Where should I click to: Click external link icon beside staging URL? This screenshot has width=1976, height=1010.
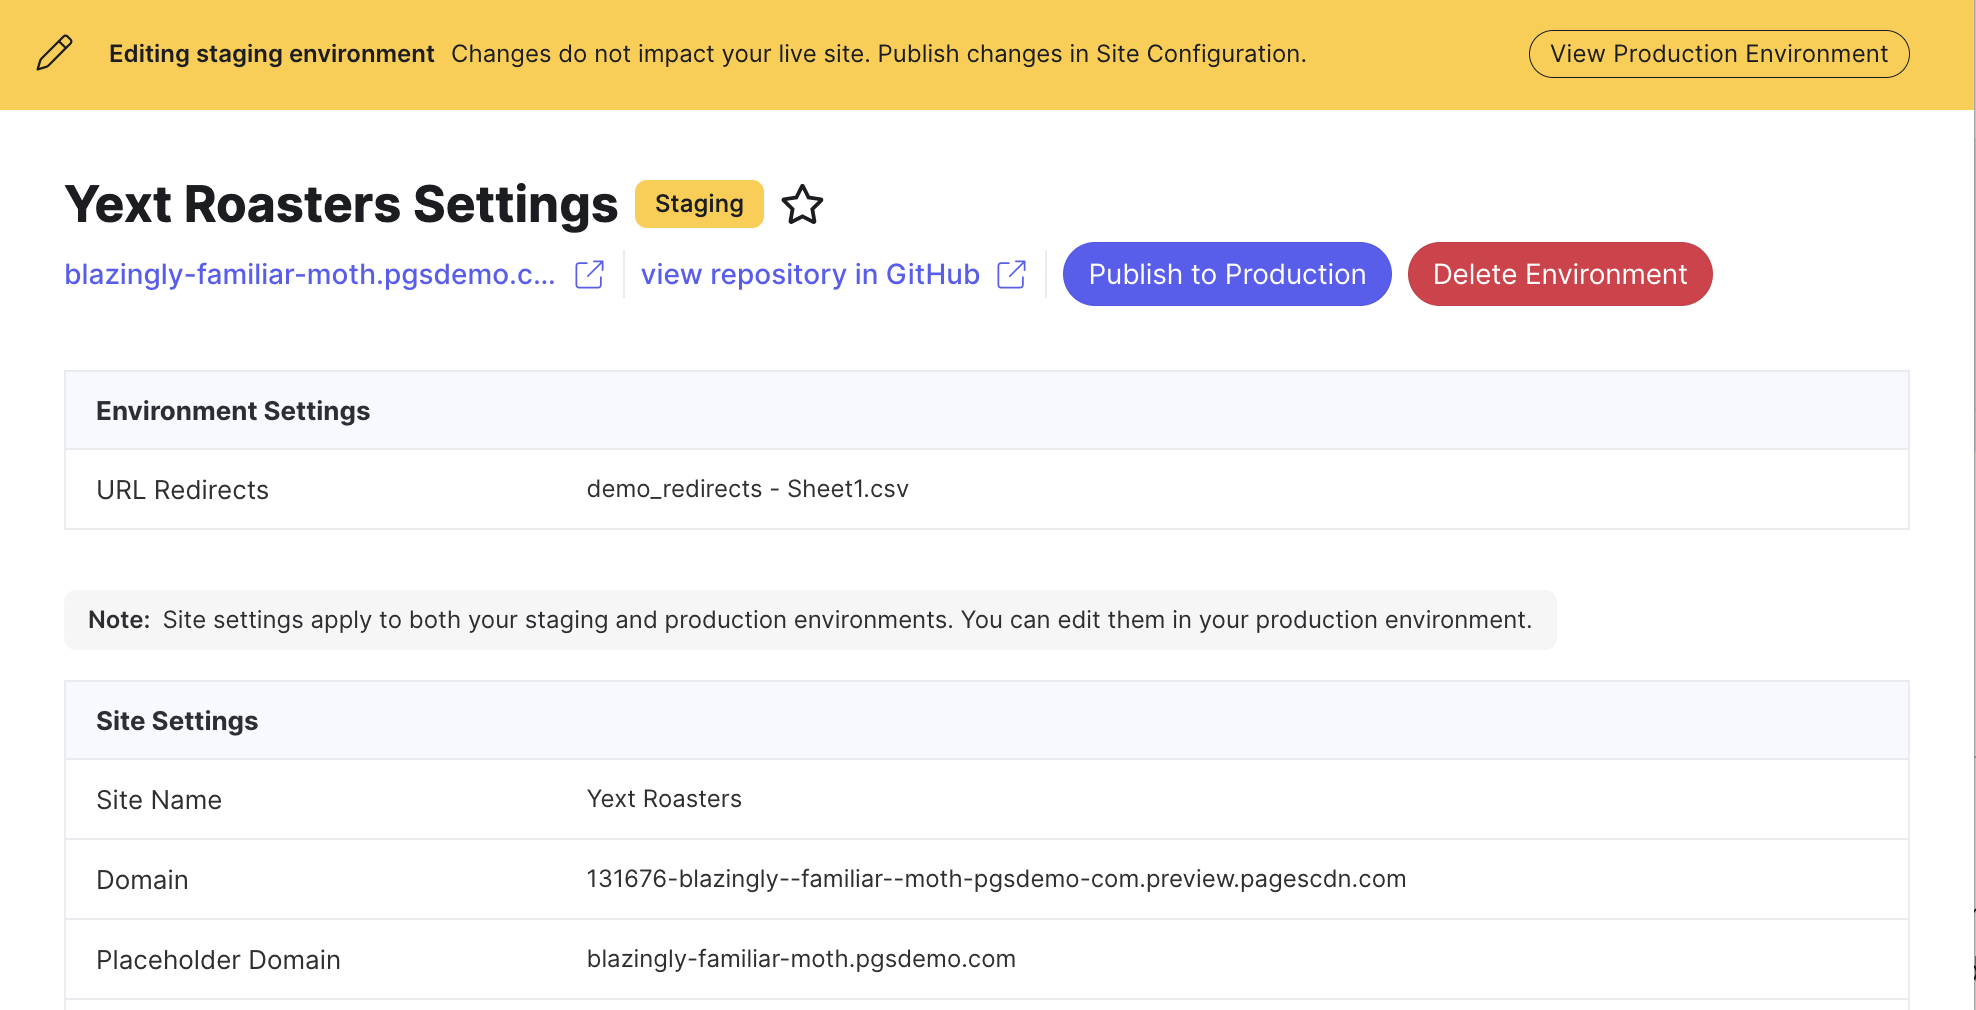(589, 275)
